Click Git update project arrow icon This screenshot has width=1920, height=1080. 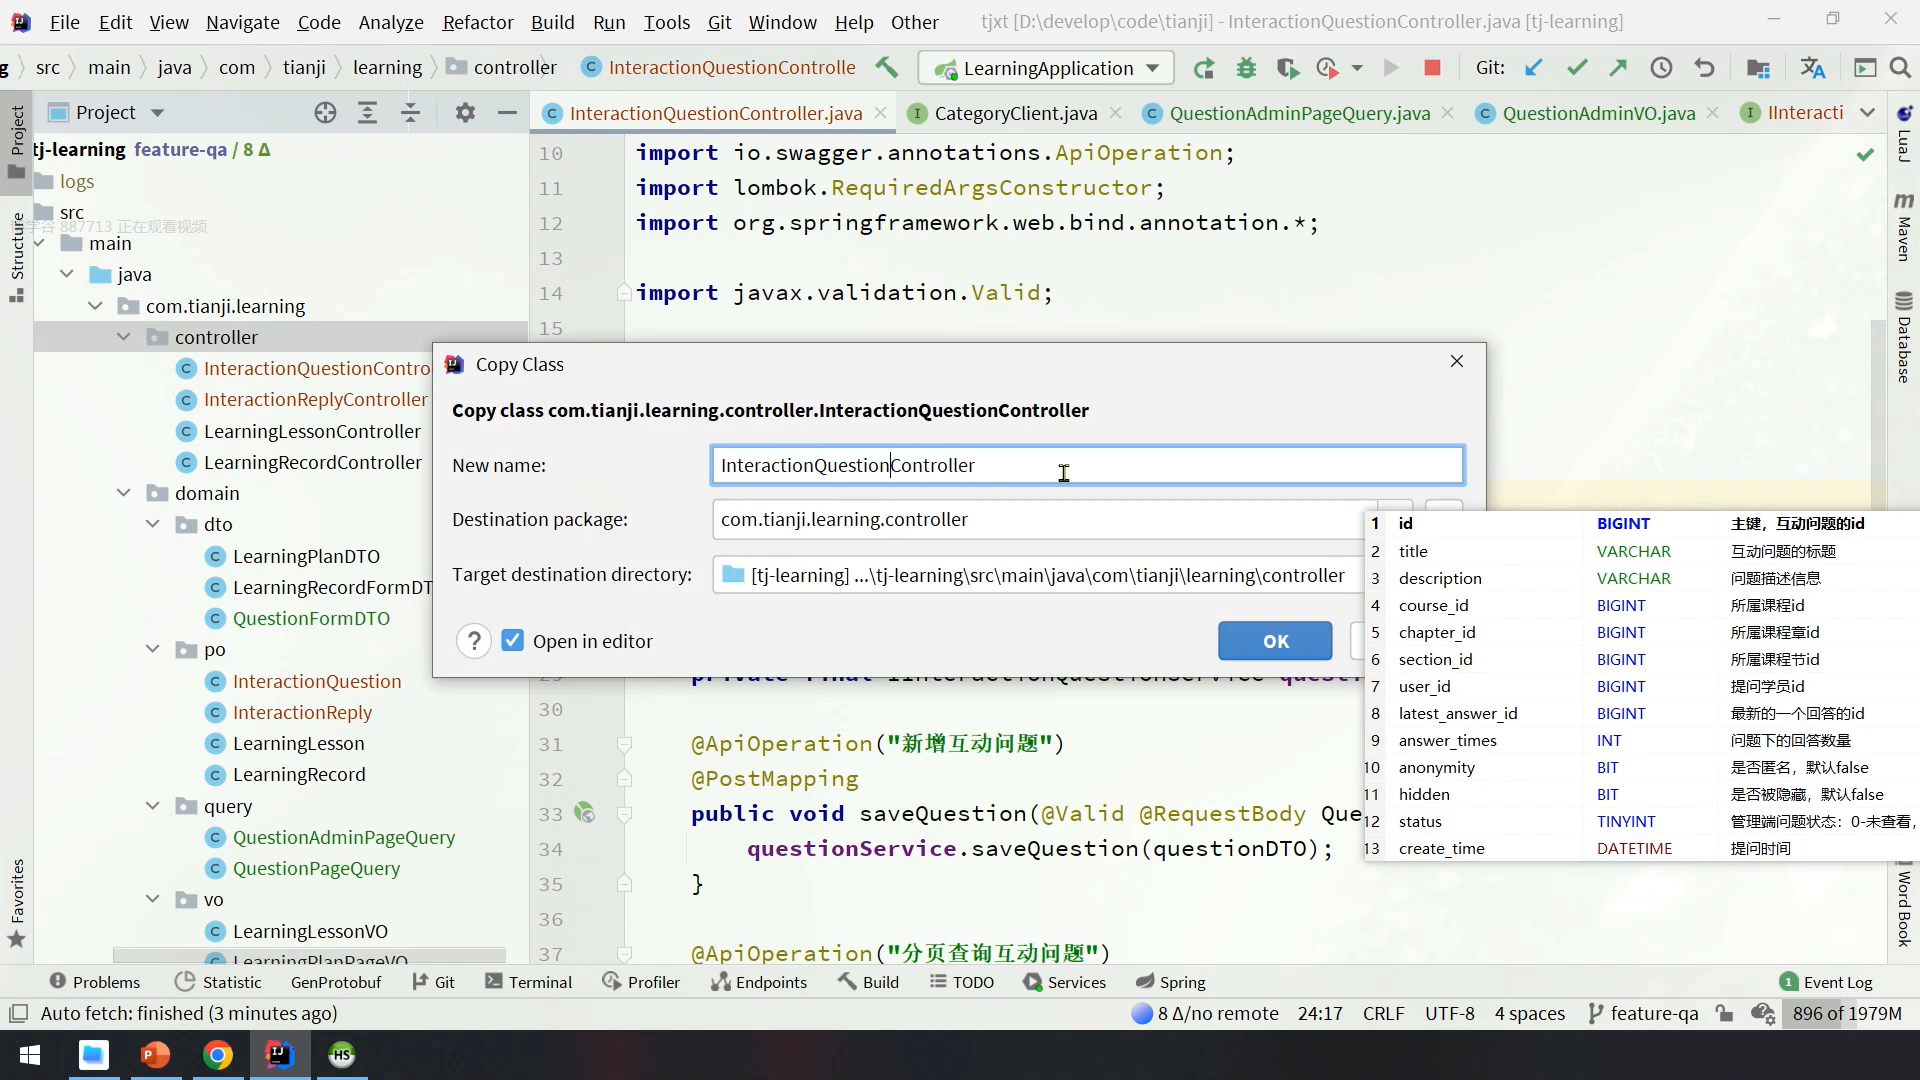[1533, 68]
